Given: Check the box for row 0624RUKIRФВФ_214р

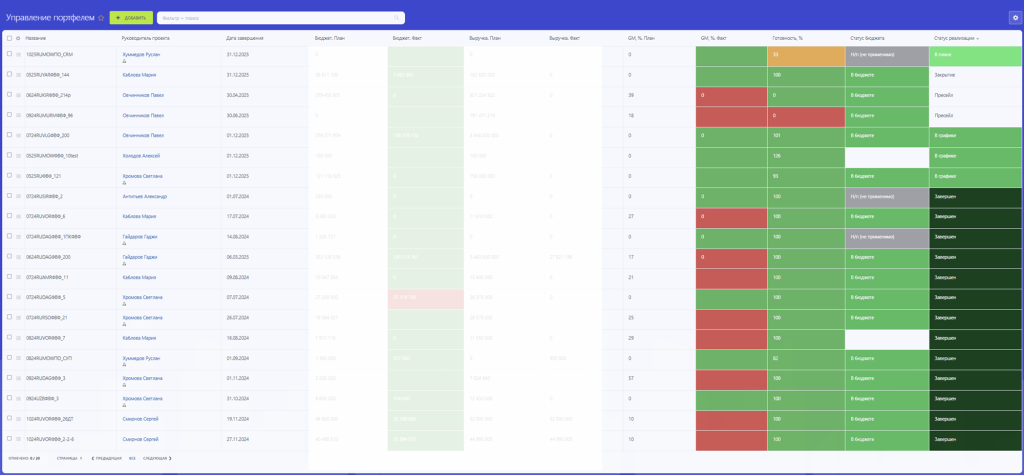Looking at the screenshot, I should coord(9,95).
